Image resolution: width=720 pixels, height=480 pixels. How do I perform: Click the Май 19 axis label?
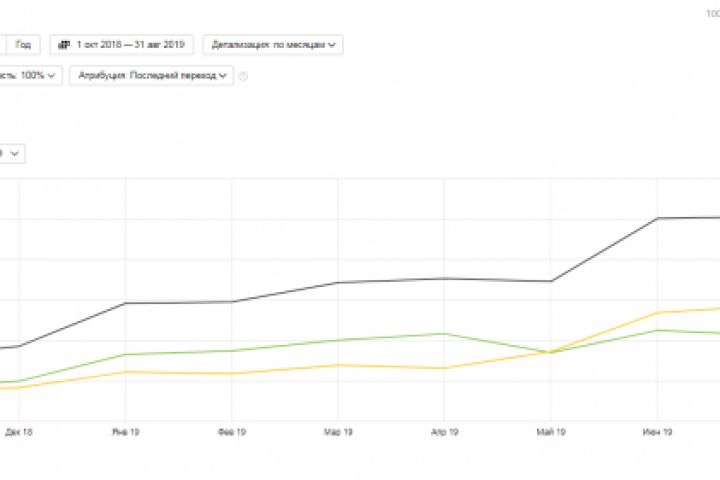(x=551, y=432)
